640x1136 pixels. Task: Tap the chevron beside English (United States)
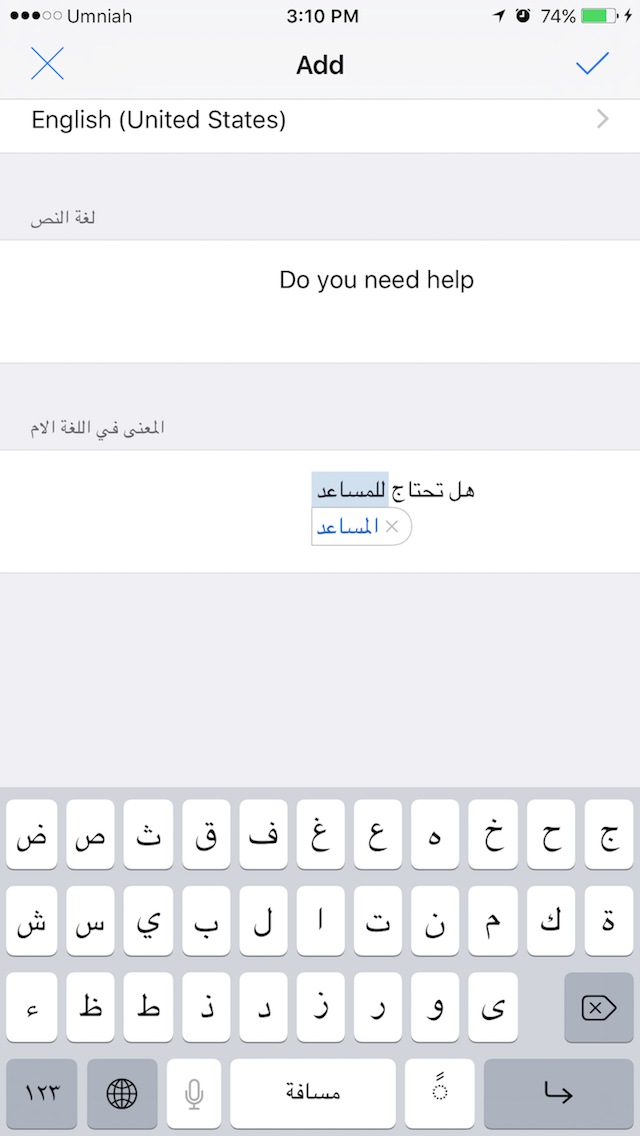[602, 120]
